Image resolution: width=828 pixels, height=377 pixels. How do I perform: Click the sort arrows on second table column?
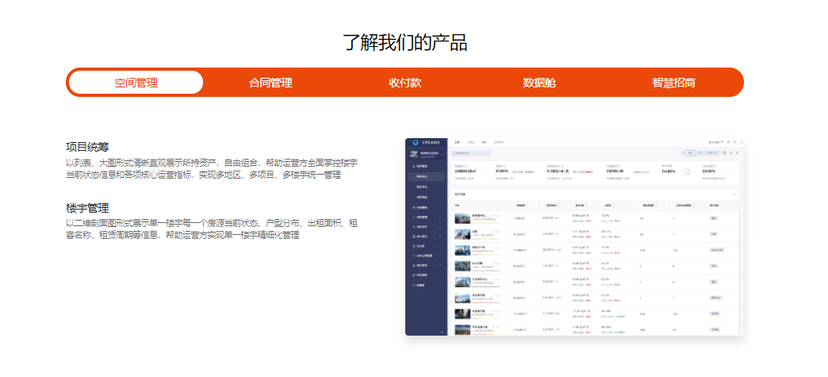(x=529, y=205)
